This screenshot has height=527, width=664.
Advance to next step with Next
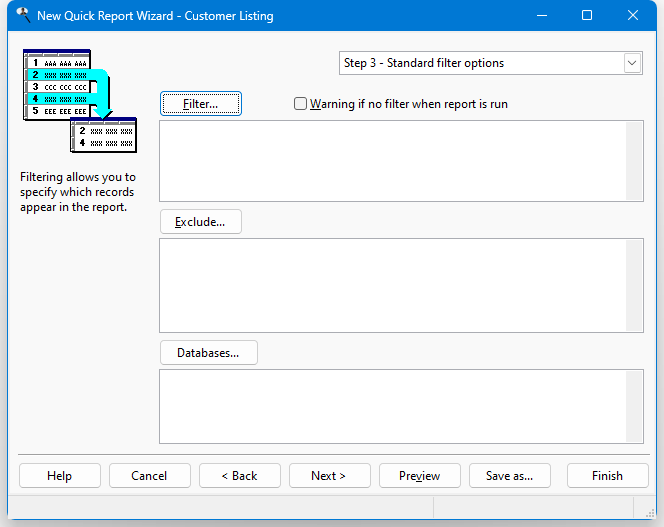point(329,476)
